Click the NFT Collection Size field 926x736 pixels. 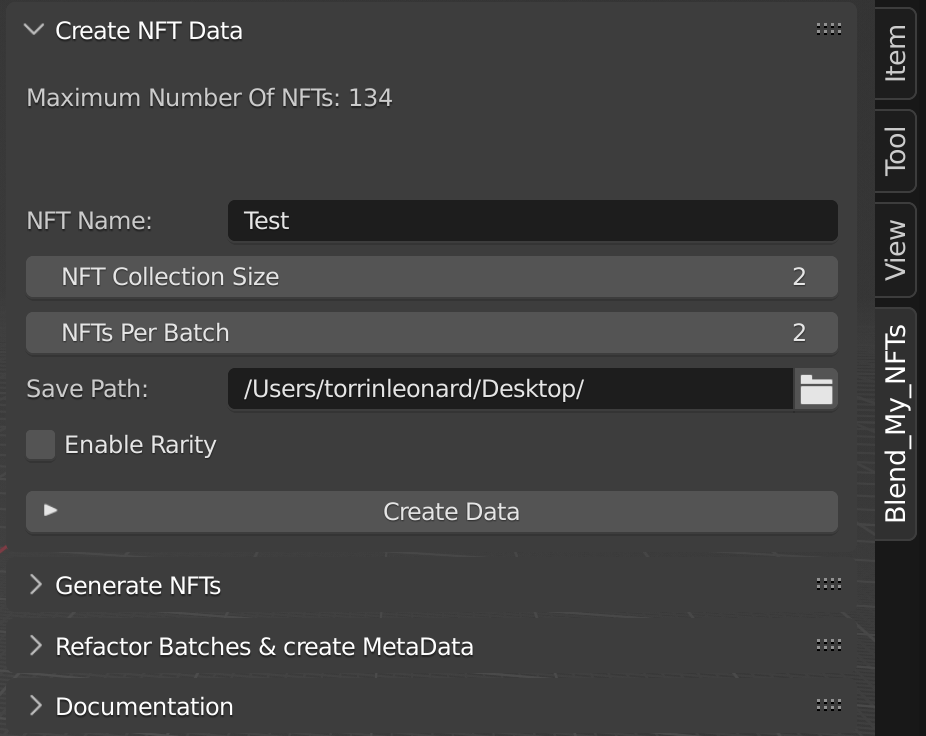(432, 276)
